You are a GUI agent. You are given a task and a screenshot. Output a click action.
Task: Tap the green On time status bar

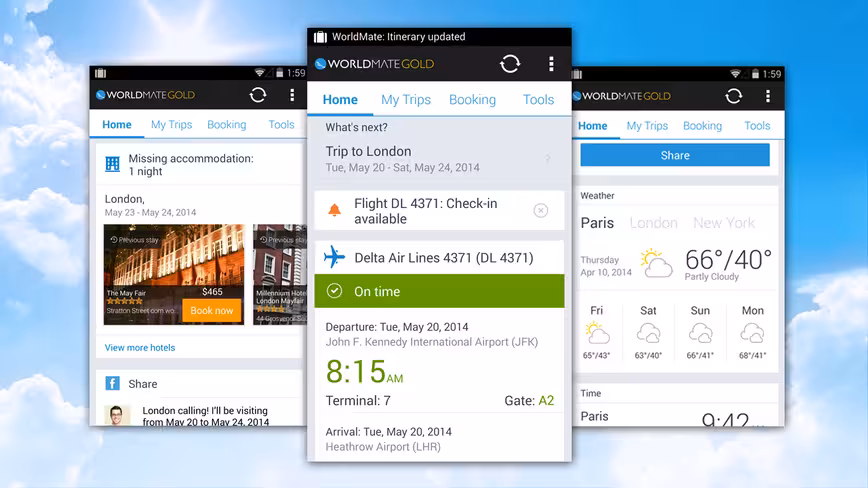point(440,291)
